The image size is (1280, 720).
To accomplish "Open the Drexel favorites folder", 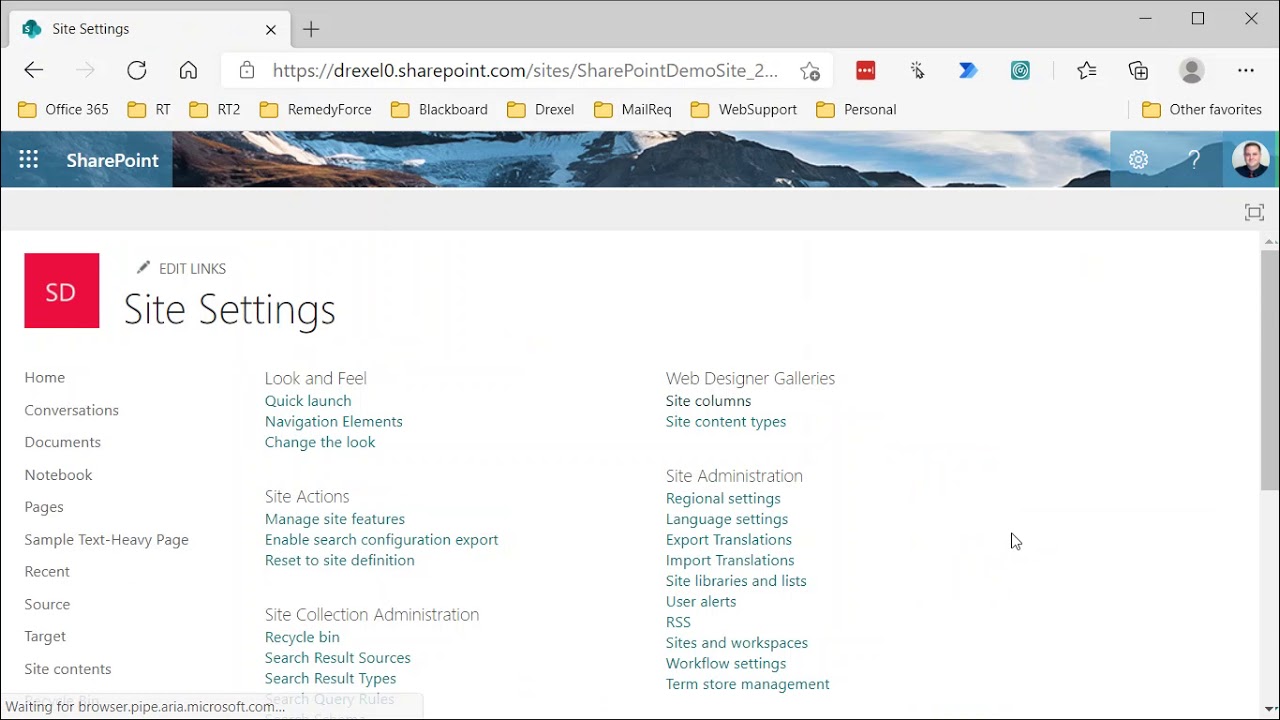I will click(x=540, y=109).
